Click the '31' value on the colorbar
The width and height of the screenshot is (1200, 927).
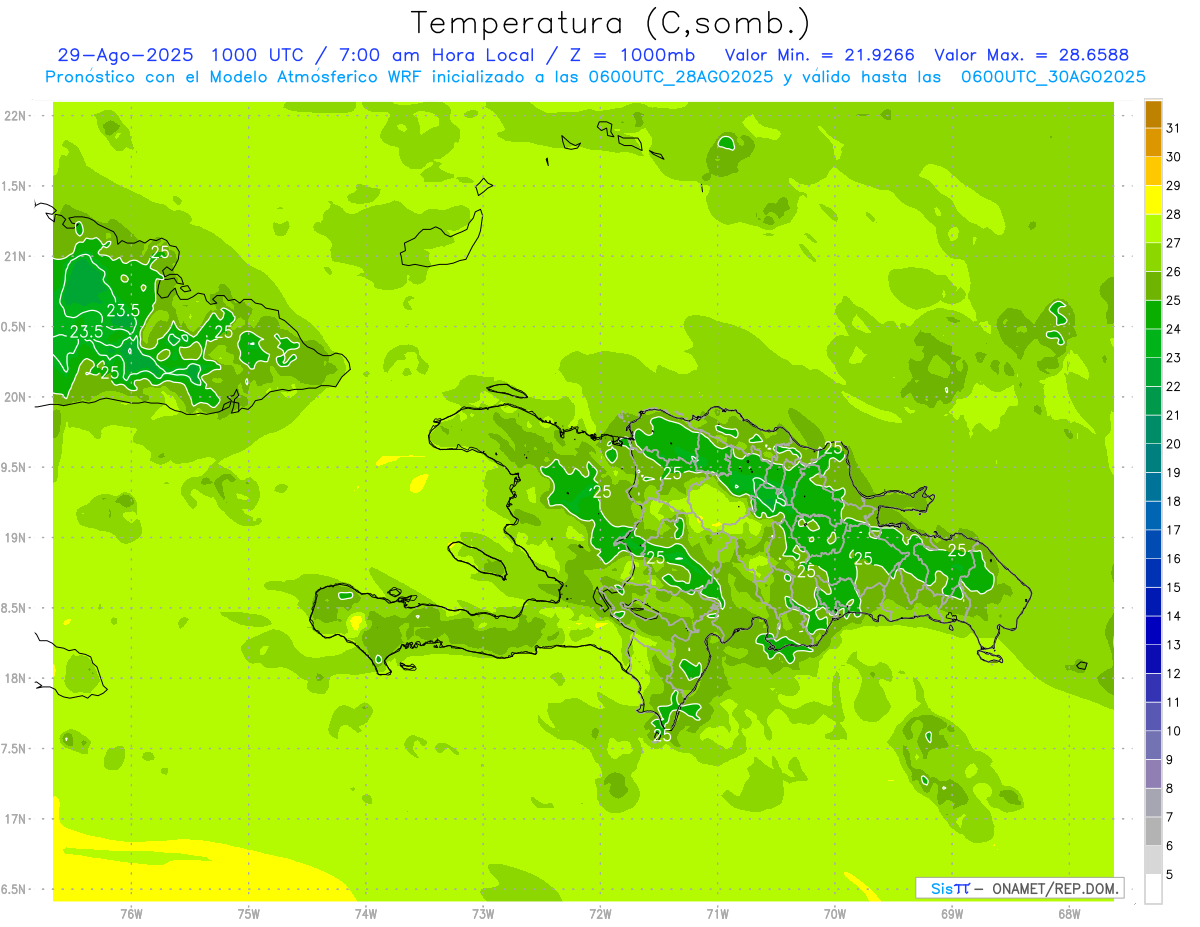[x=1174, y=128]
